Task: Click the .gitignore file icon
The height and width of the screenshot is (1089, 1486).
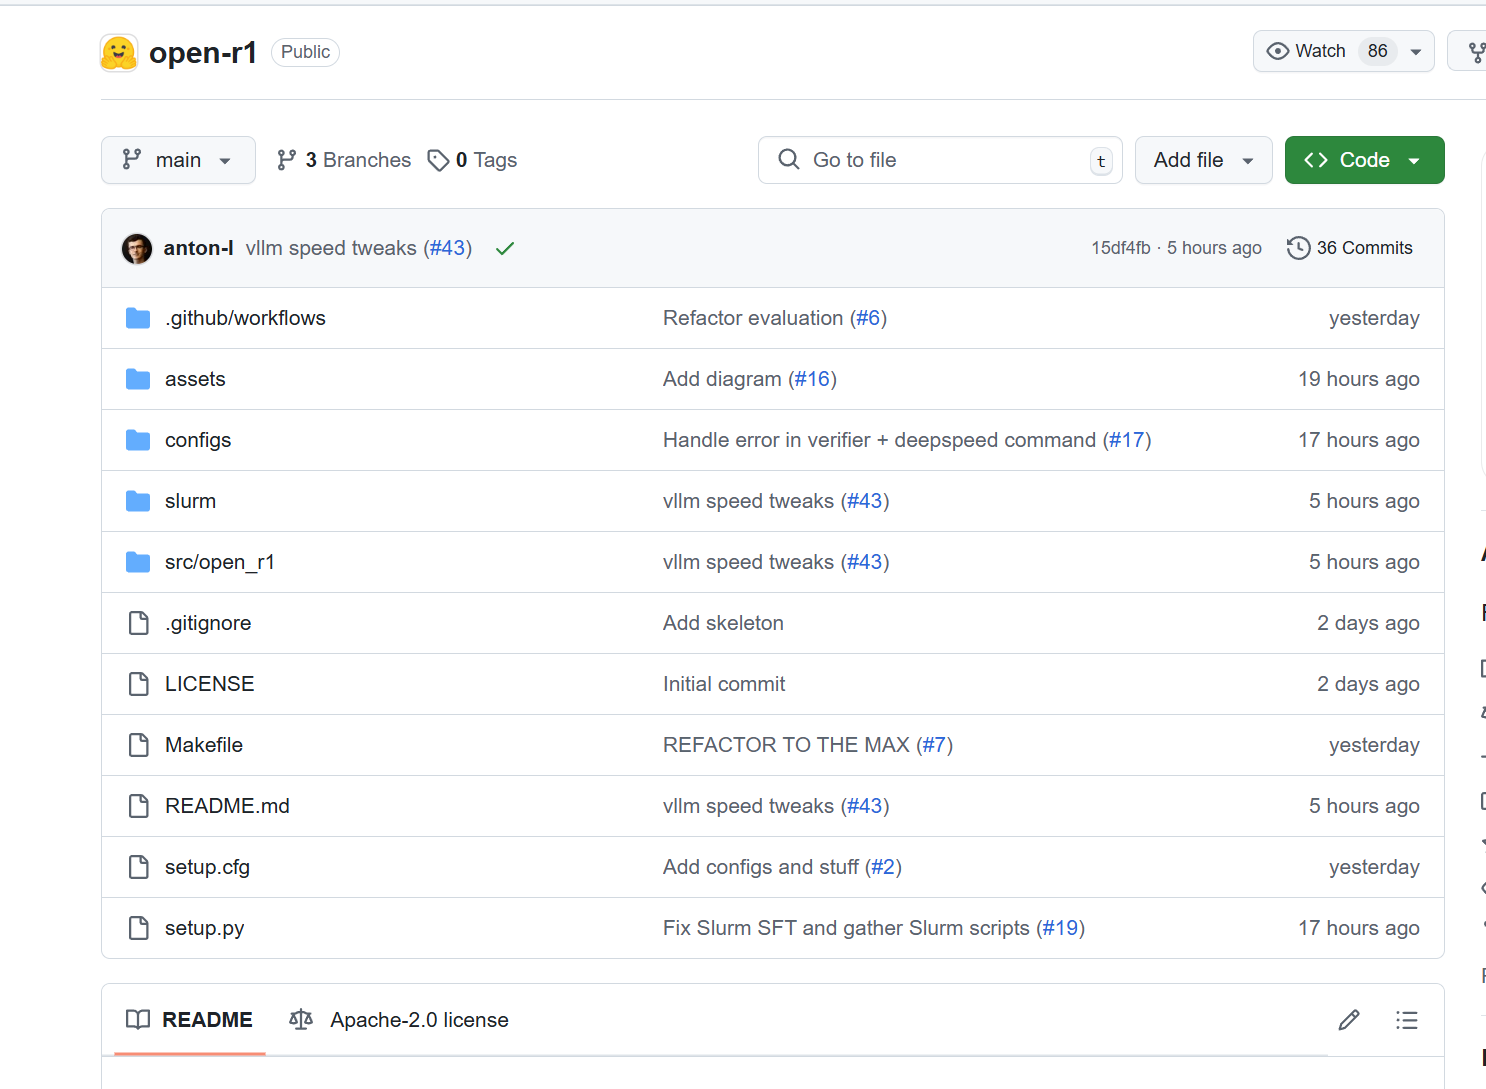Action: (x=139, y=623)
